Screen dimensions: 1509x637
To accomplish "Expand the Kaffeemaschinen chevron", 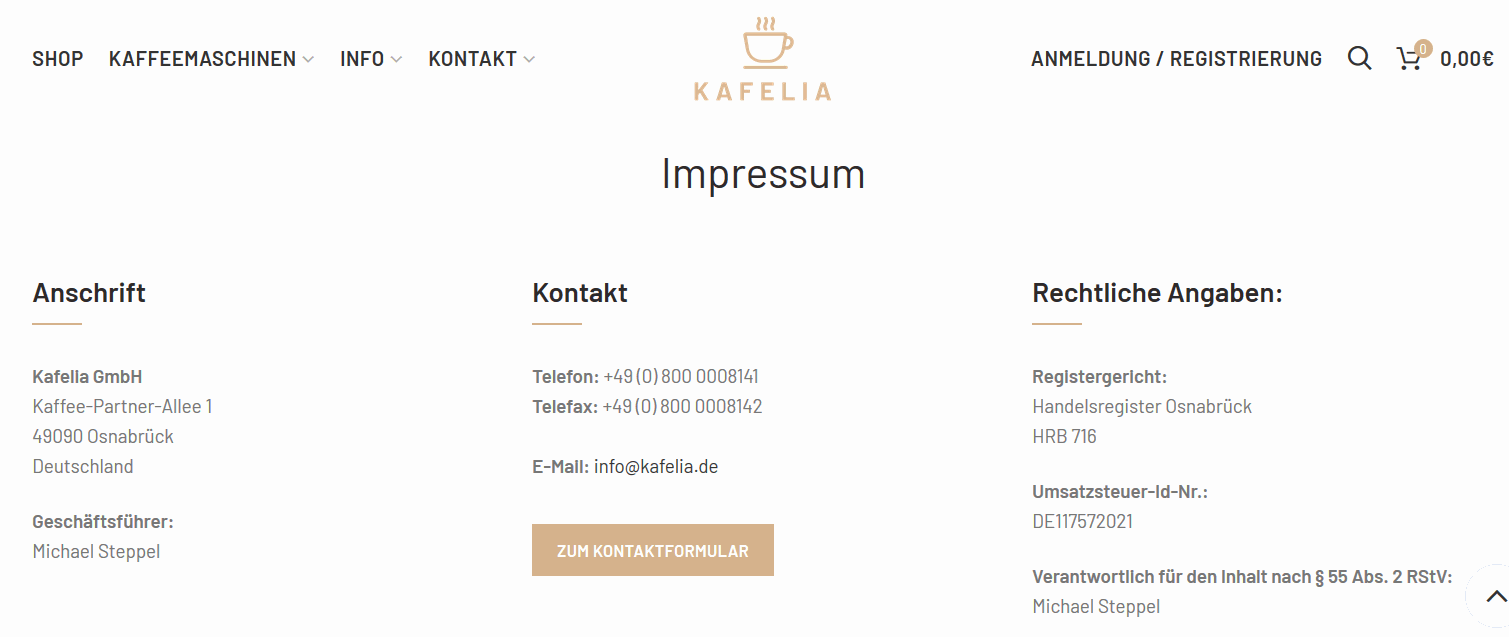I will point(308,60).
